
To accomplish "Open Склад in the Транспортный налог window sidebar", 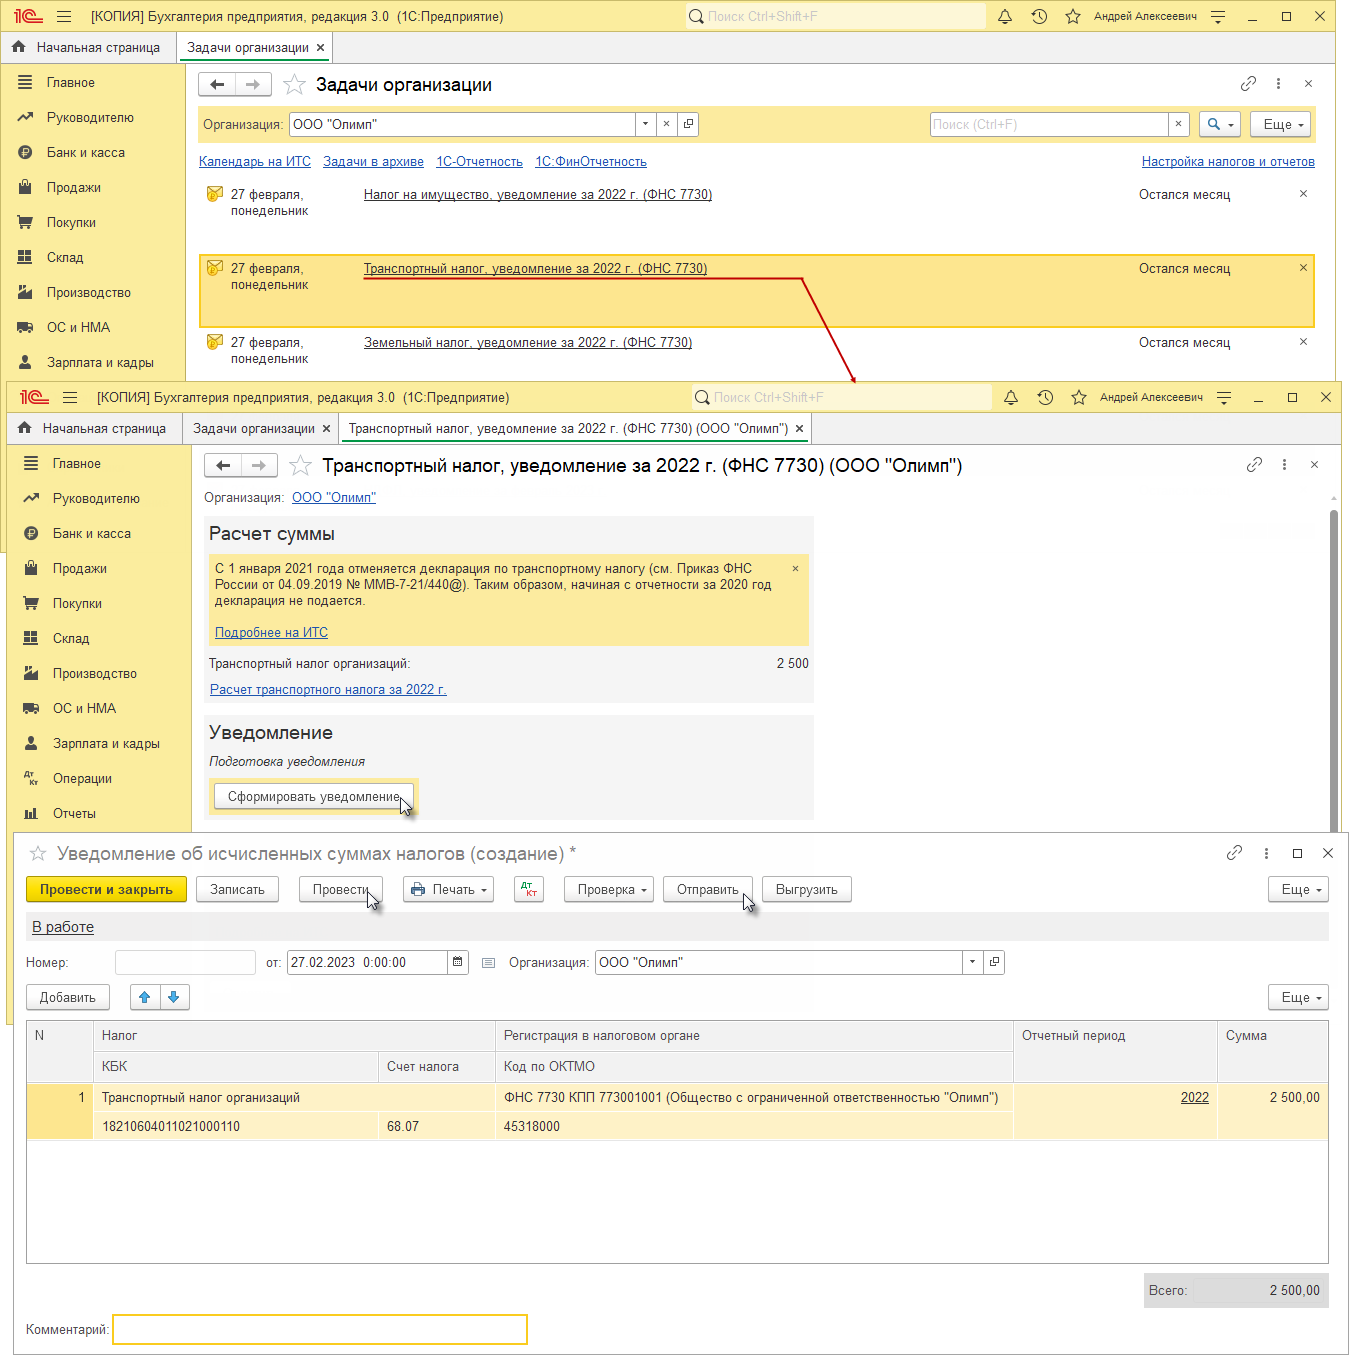I will tap(71, 639).
